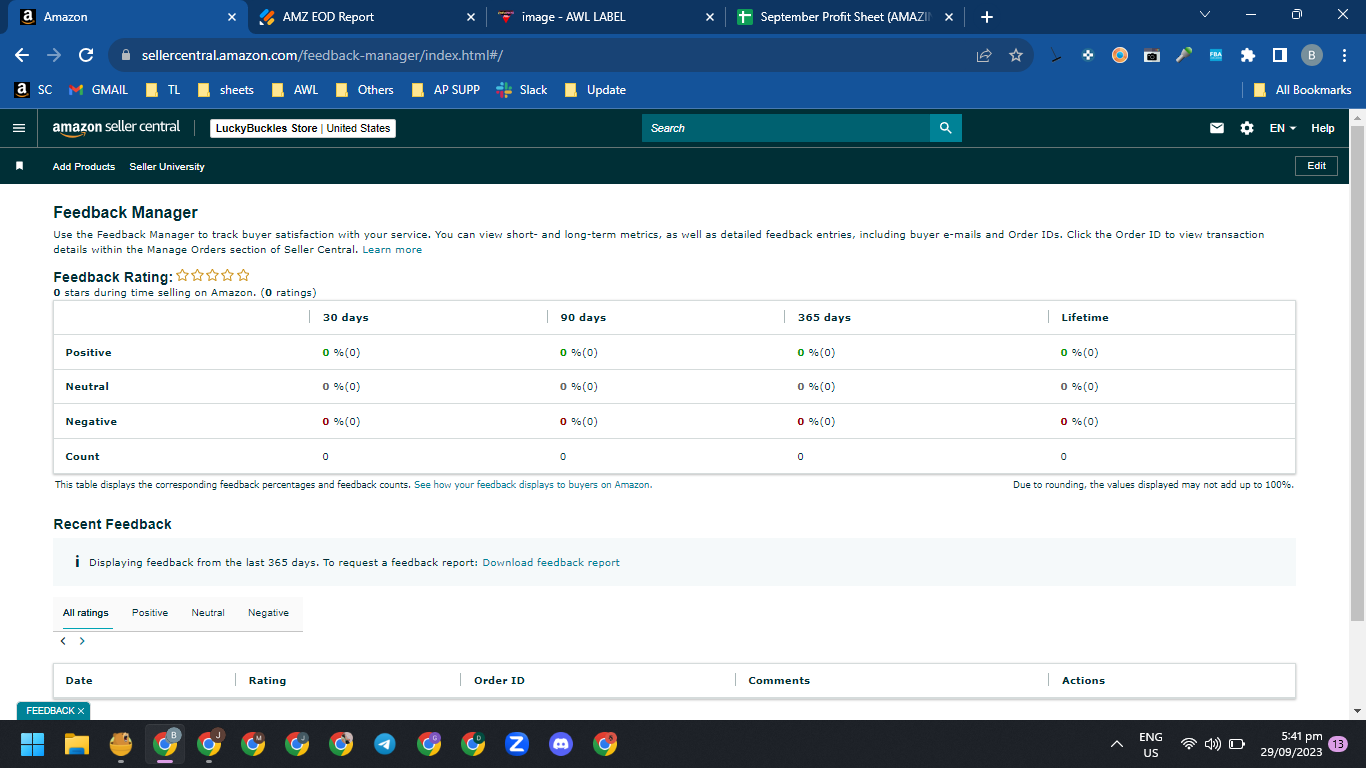The image size is (1366, 768).
Task: Open the Extensions puzzle piece icon
Action: click(1248, 55)
